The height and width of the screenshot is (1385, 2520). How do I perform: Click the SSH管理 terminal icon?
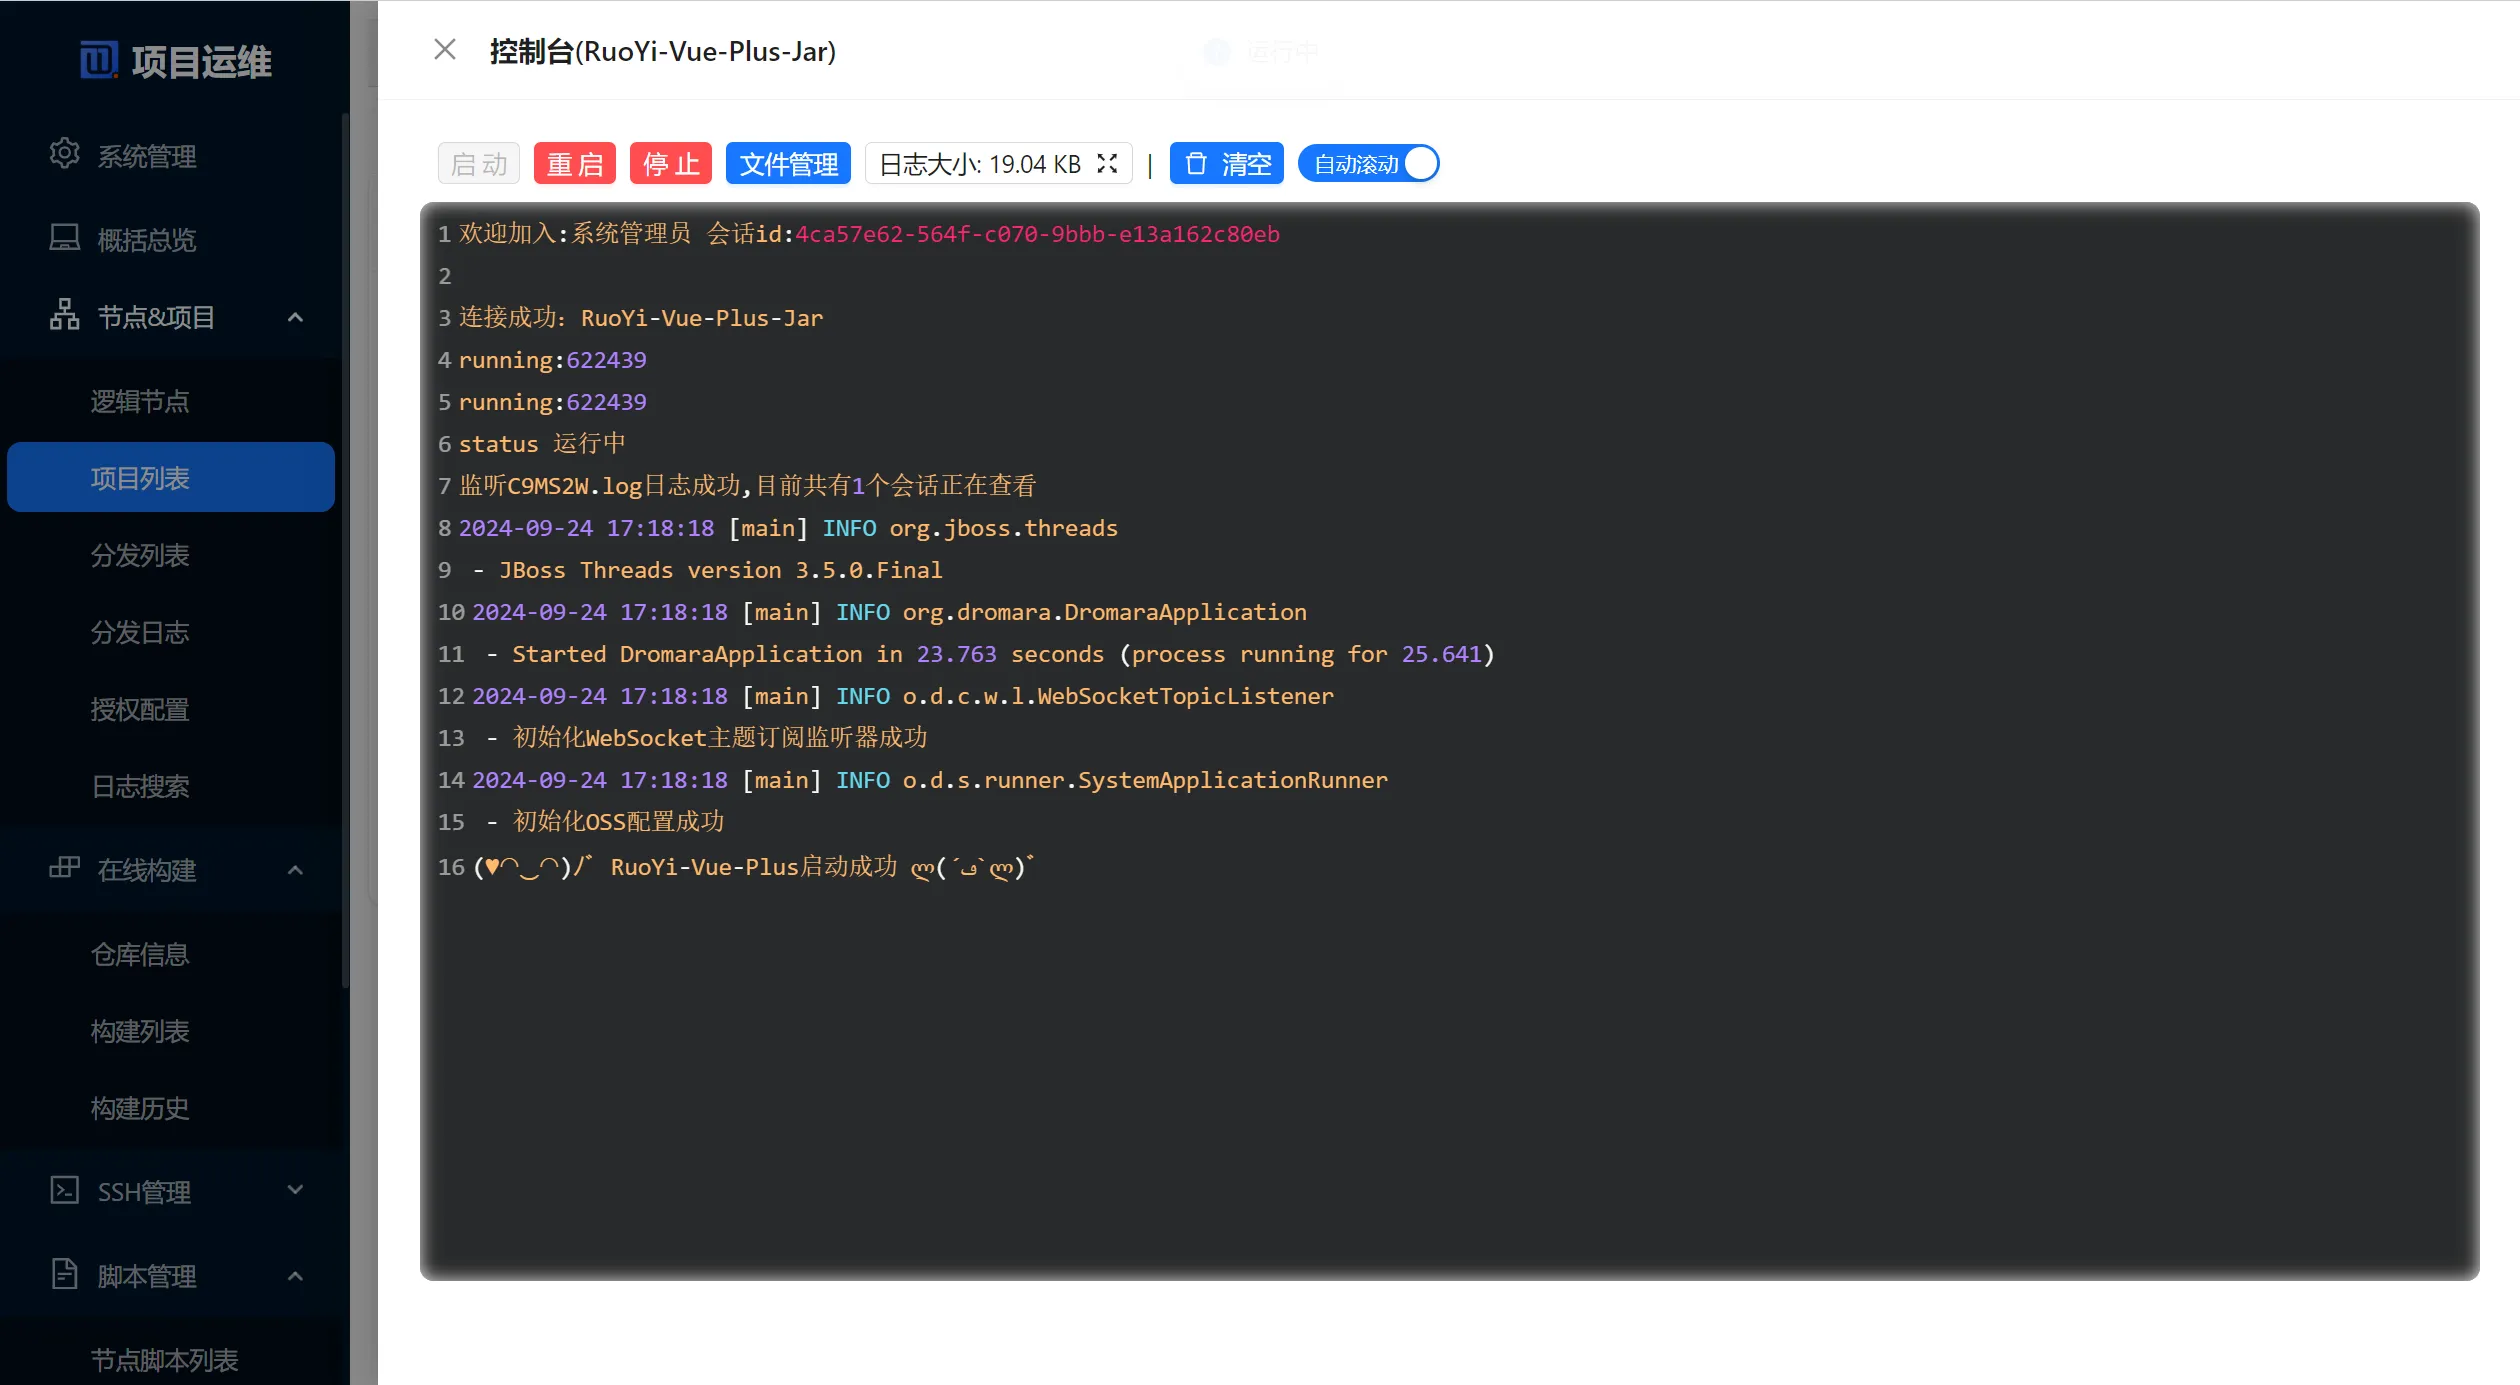point(65,1190)
